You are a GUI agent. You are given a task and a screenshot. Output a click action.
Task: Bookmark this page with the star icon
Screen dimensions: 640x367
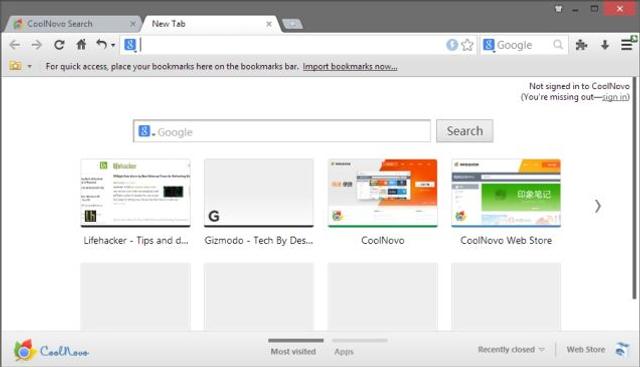coord(467,44)
